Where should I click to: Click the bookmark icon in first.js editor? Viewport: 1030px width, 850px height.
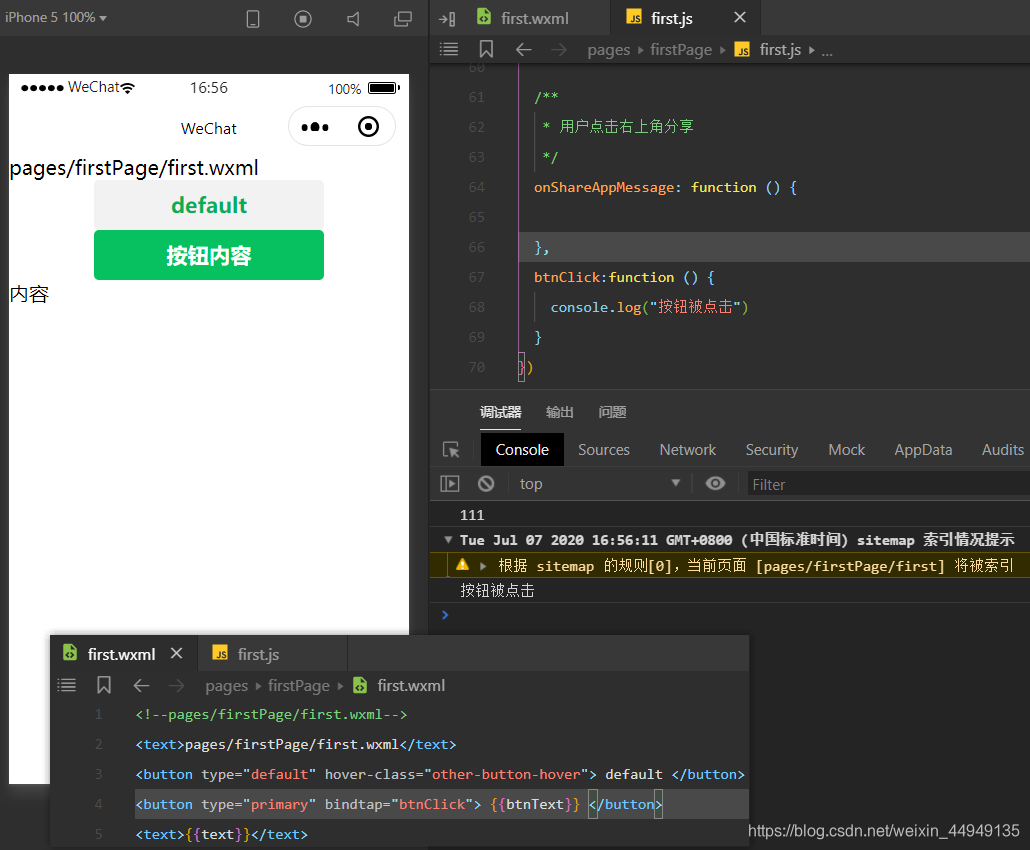pos(486,49)
